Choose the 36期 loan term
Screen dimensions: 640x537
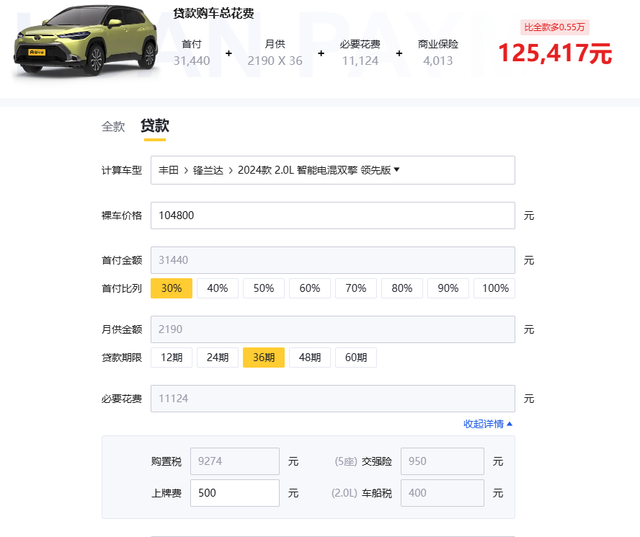pos(264,357)
